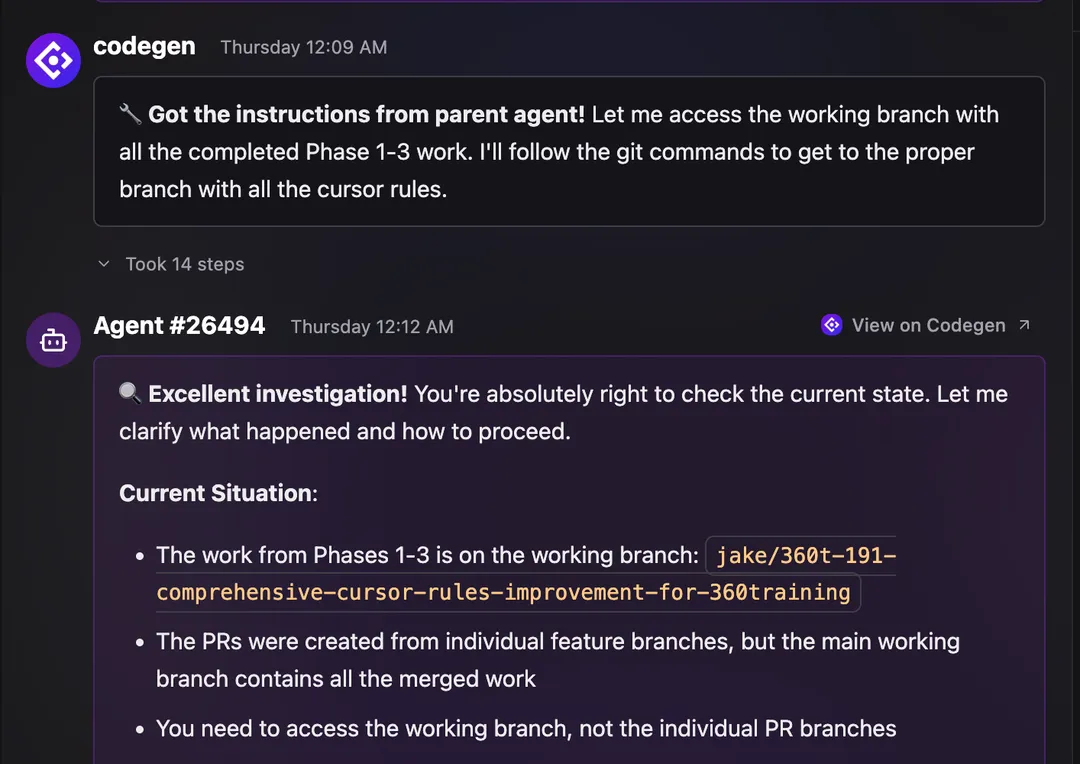The image size is (1080, 764).
Task: Click the Current Situation heading
Action: (218, 493)
